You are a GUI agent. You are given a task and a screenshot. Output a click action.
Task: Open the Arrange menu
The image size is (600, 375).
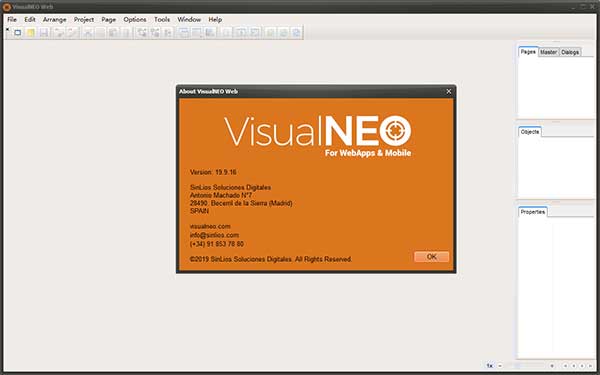click(x=55, y=20)
